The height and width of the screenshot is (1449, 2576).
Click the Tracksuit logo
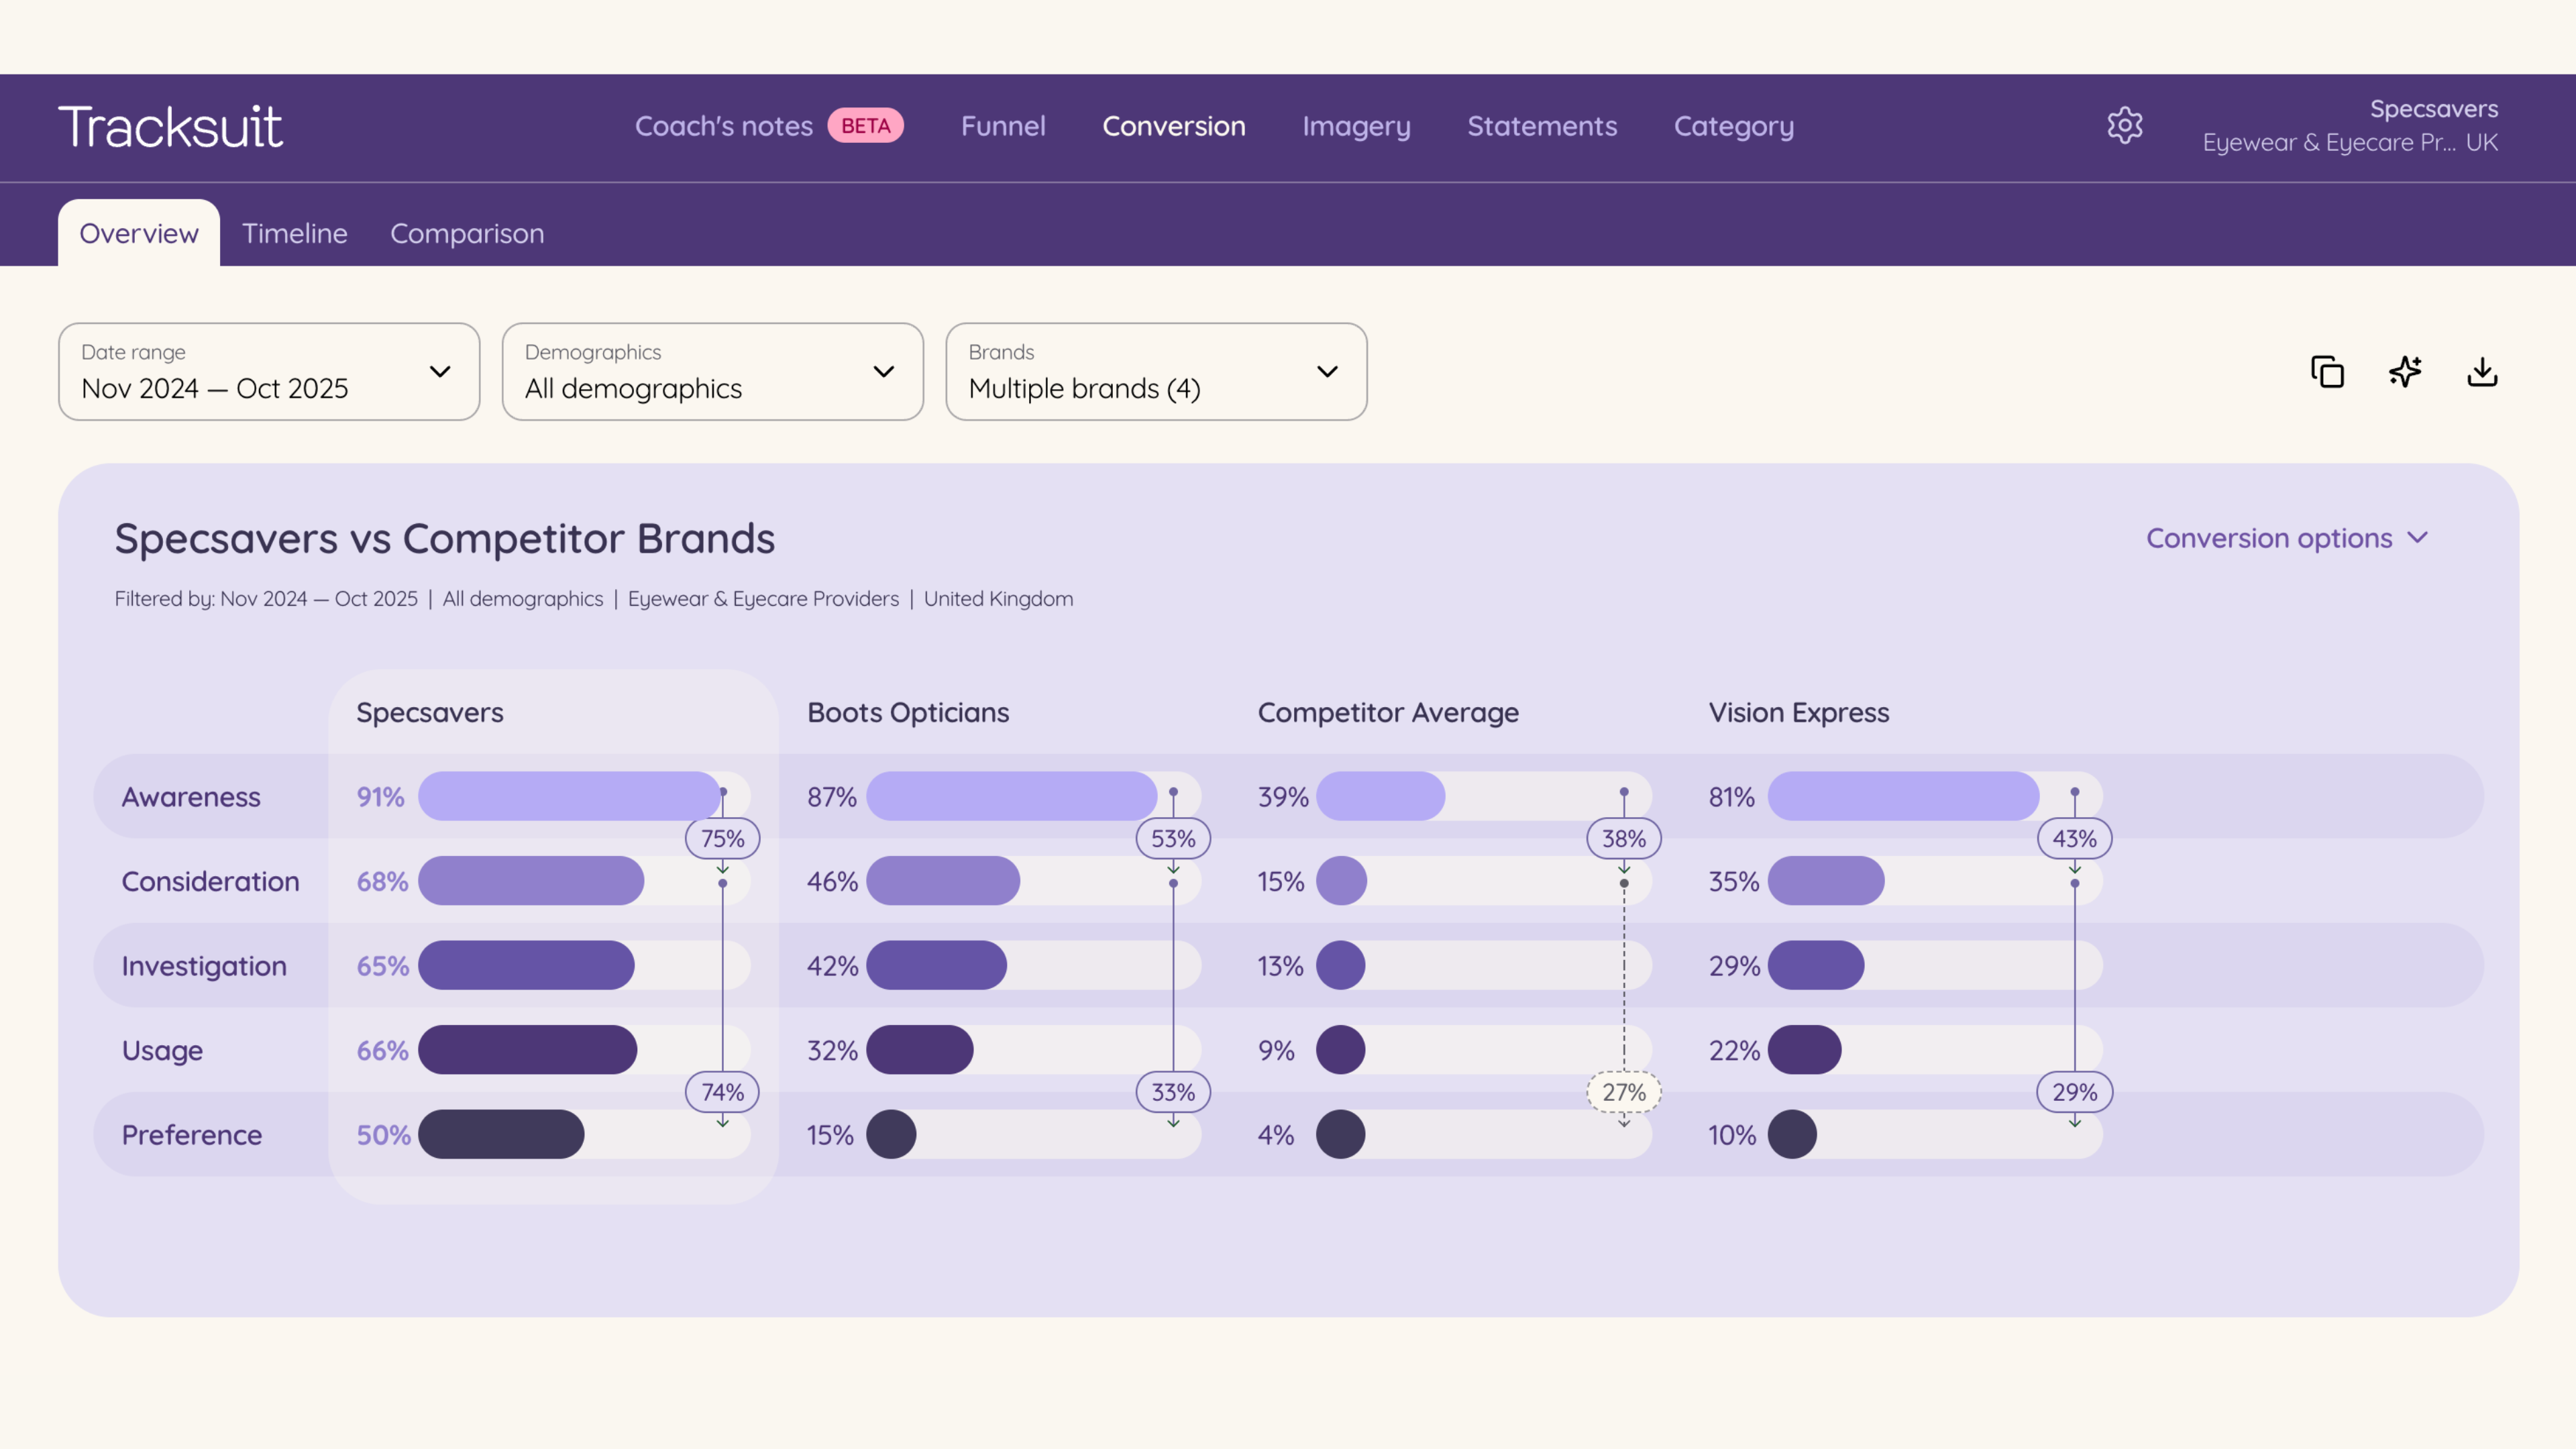point(170,127)
